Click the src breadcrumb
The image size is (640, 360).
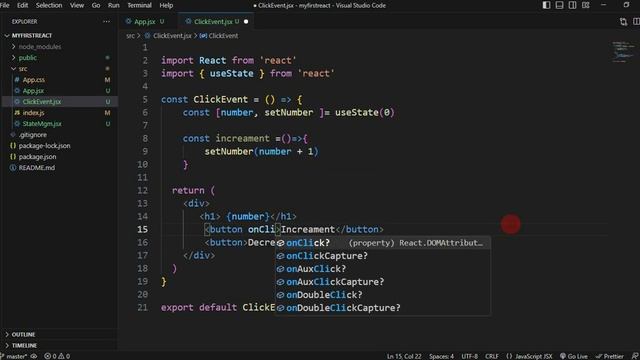[130, 36]
